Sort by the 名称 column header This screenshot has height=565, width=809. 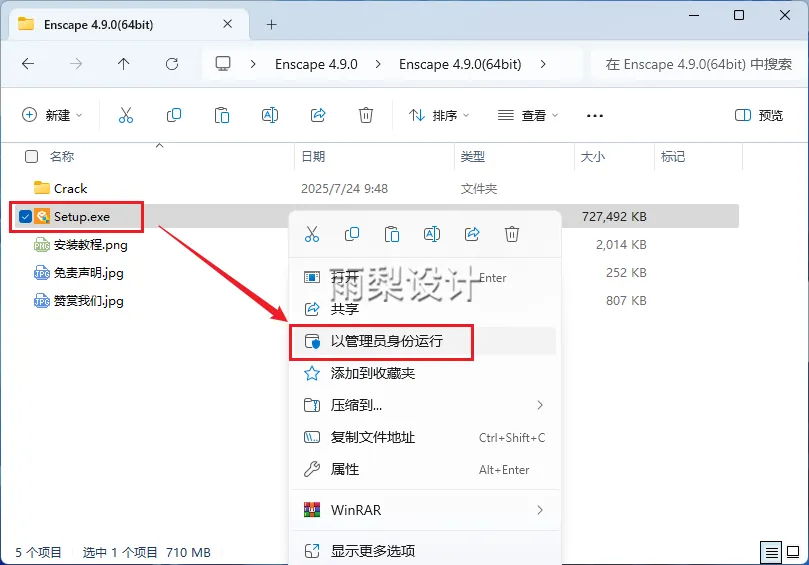coord(62,156)
